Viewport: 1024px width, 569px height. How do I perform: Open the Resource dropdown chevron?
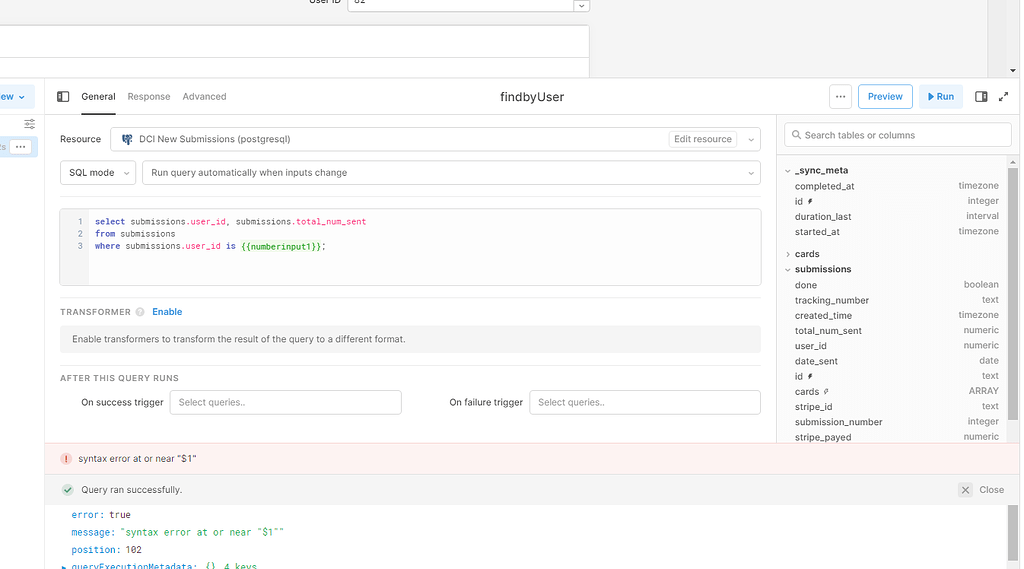751,139
